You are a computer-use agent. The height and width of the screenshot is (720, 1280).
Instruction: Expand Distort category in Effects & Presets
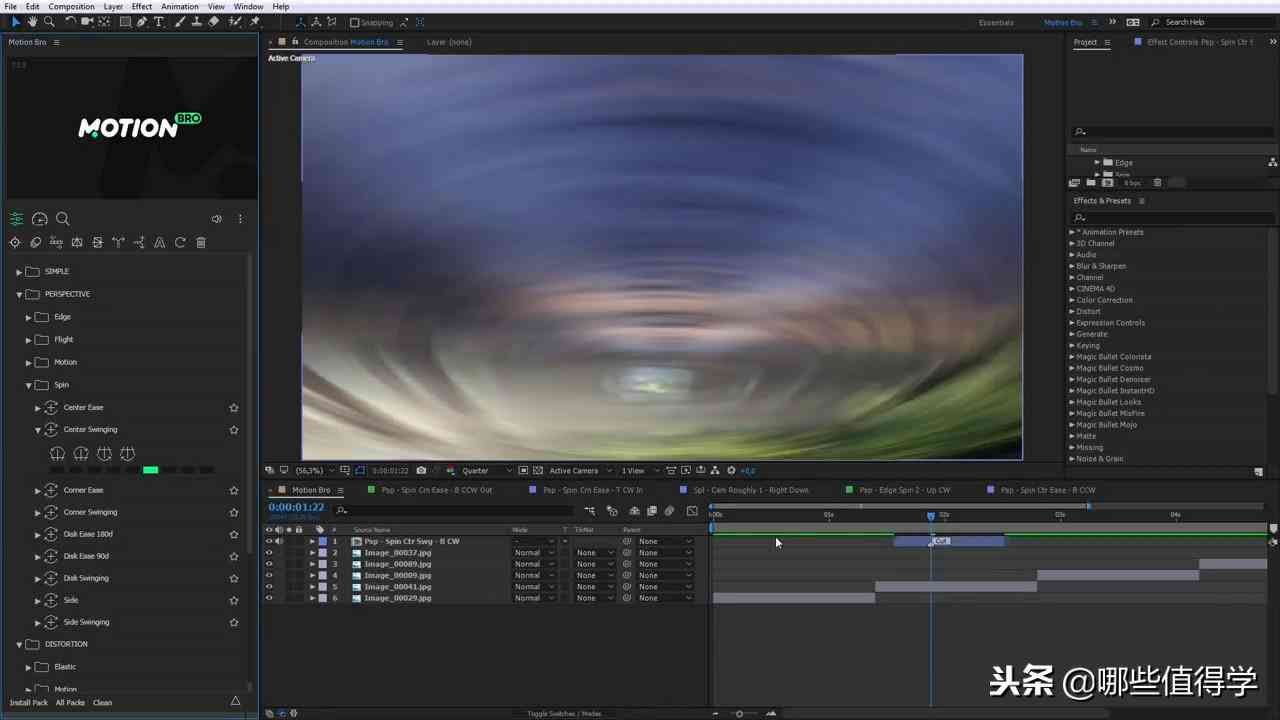[x=1072, y=311]
